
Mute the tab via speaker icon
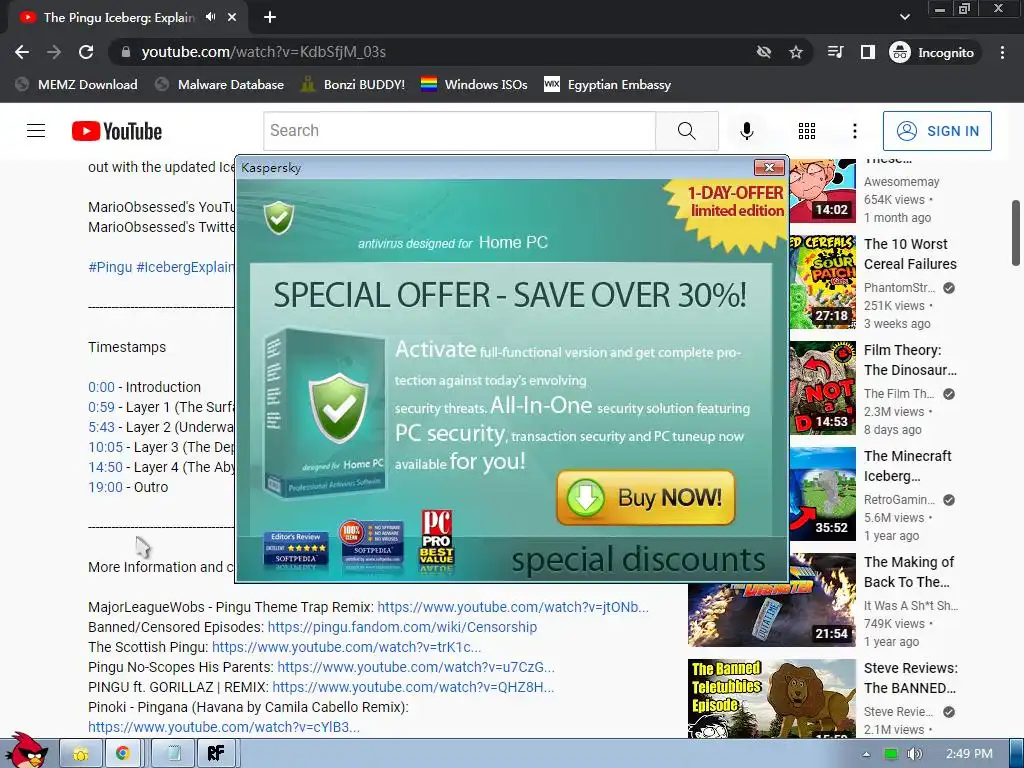pos(210,17)
